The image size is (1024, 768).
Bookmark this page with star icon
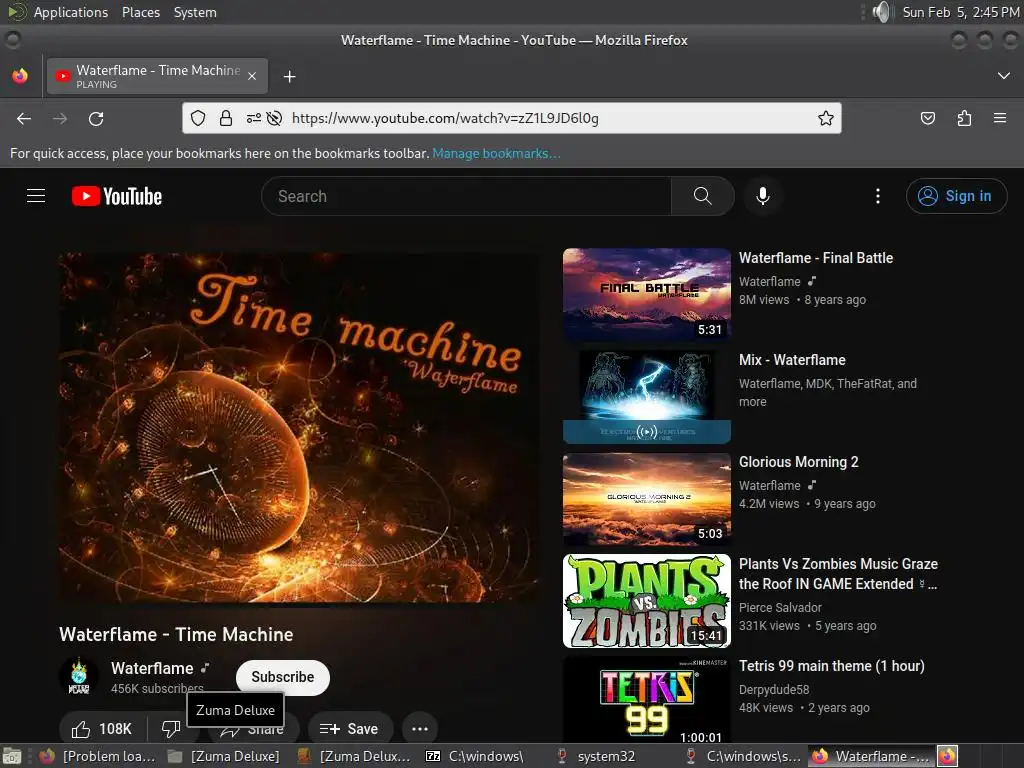pos(825,118)
